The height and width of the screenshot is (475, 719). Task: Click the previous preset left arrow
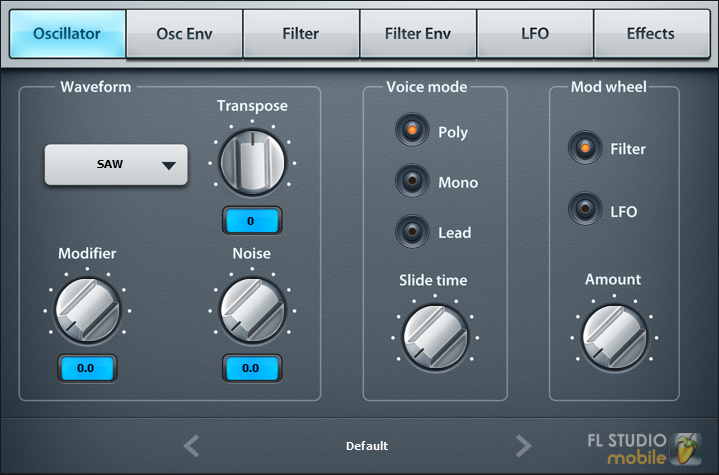192,446
